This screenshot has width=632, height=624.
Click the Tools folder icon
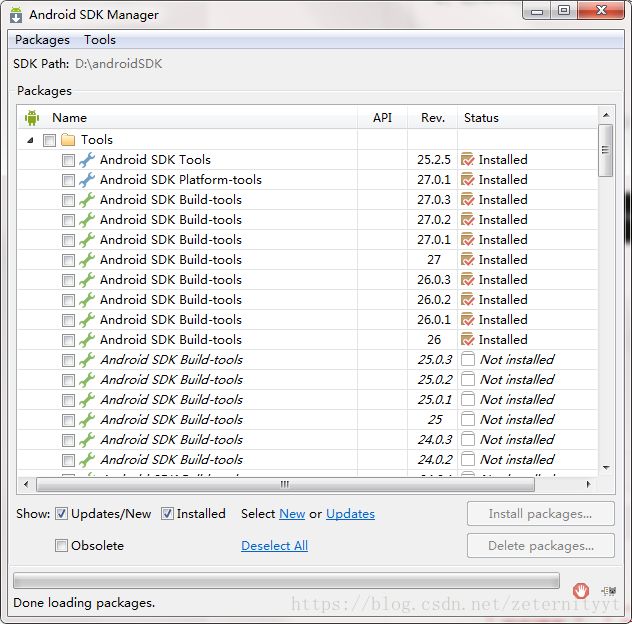(68, 140)
